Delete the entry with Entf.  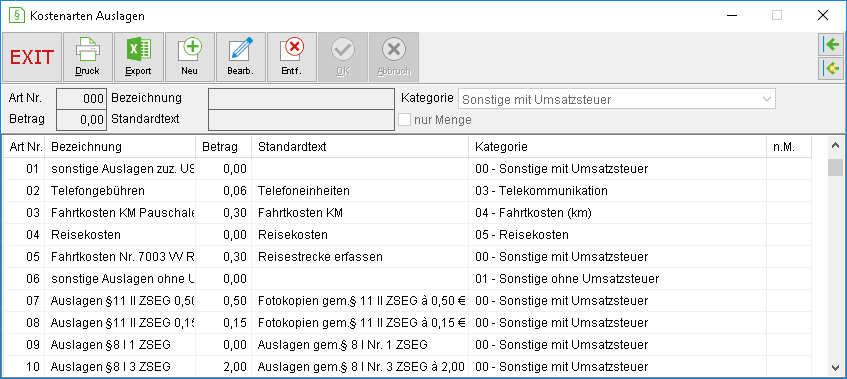(292, 57)
